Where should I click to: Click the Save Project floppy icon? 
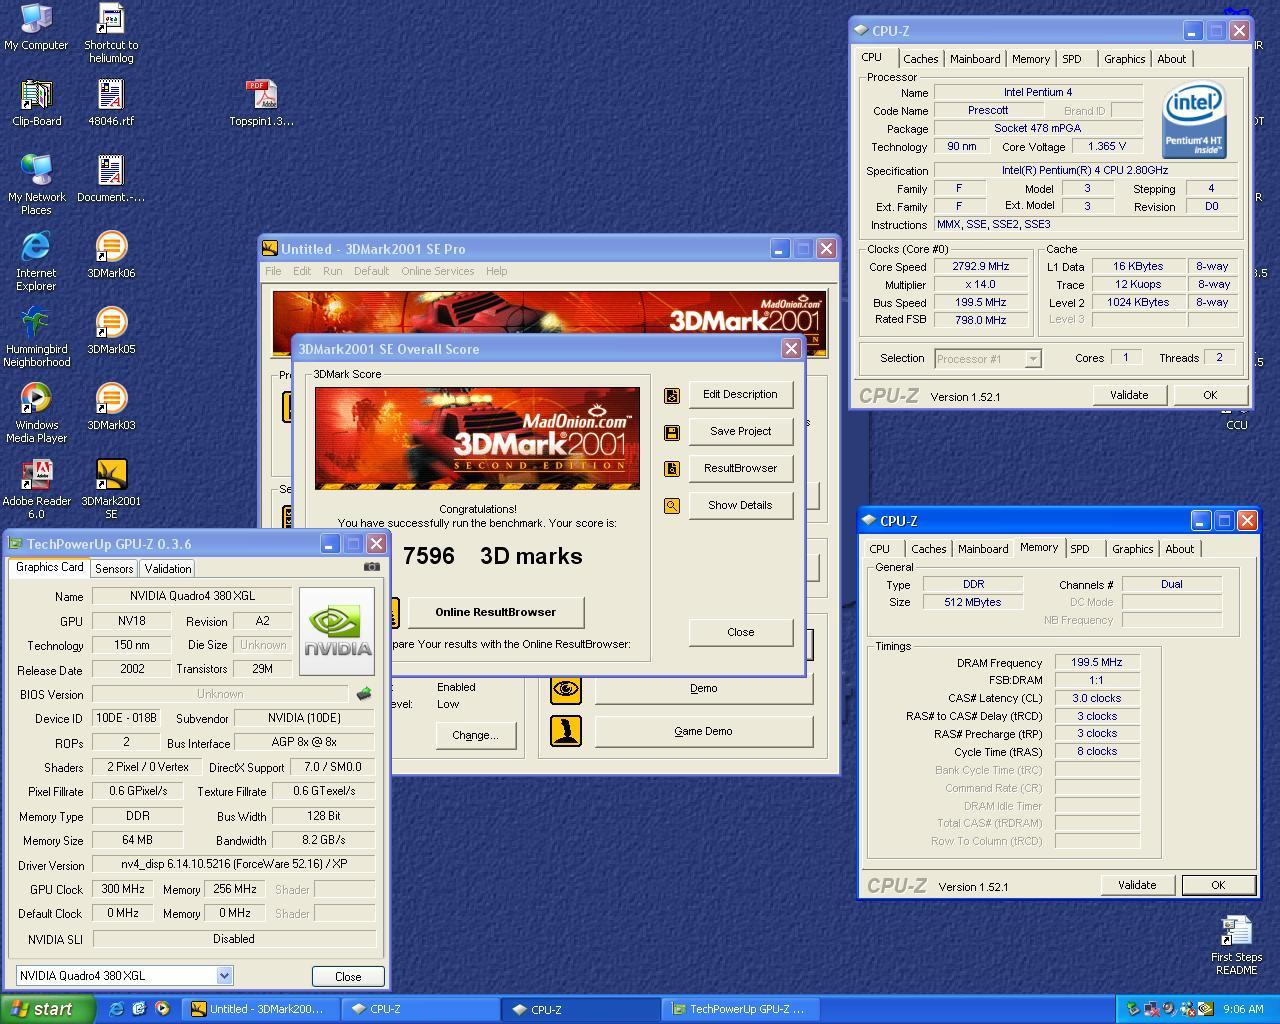pos(672,433)
